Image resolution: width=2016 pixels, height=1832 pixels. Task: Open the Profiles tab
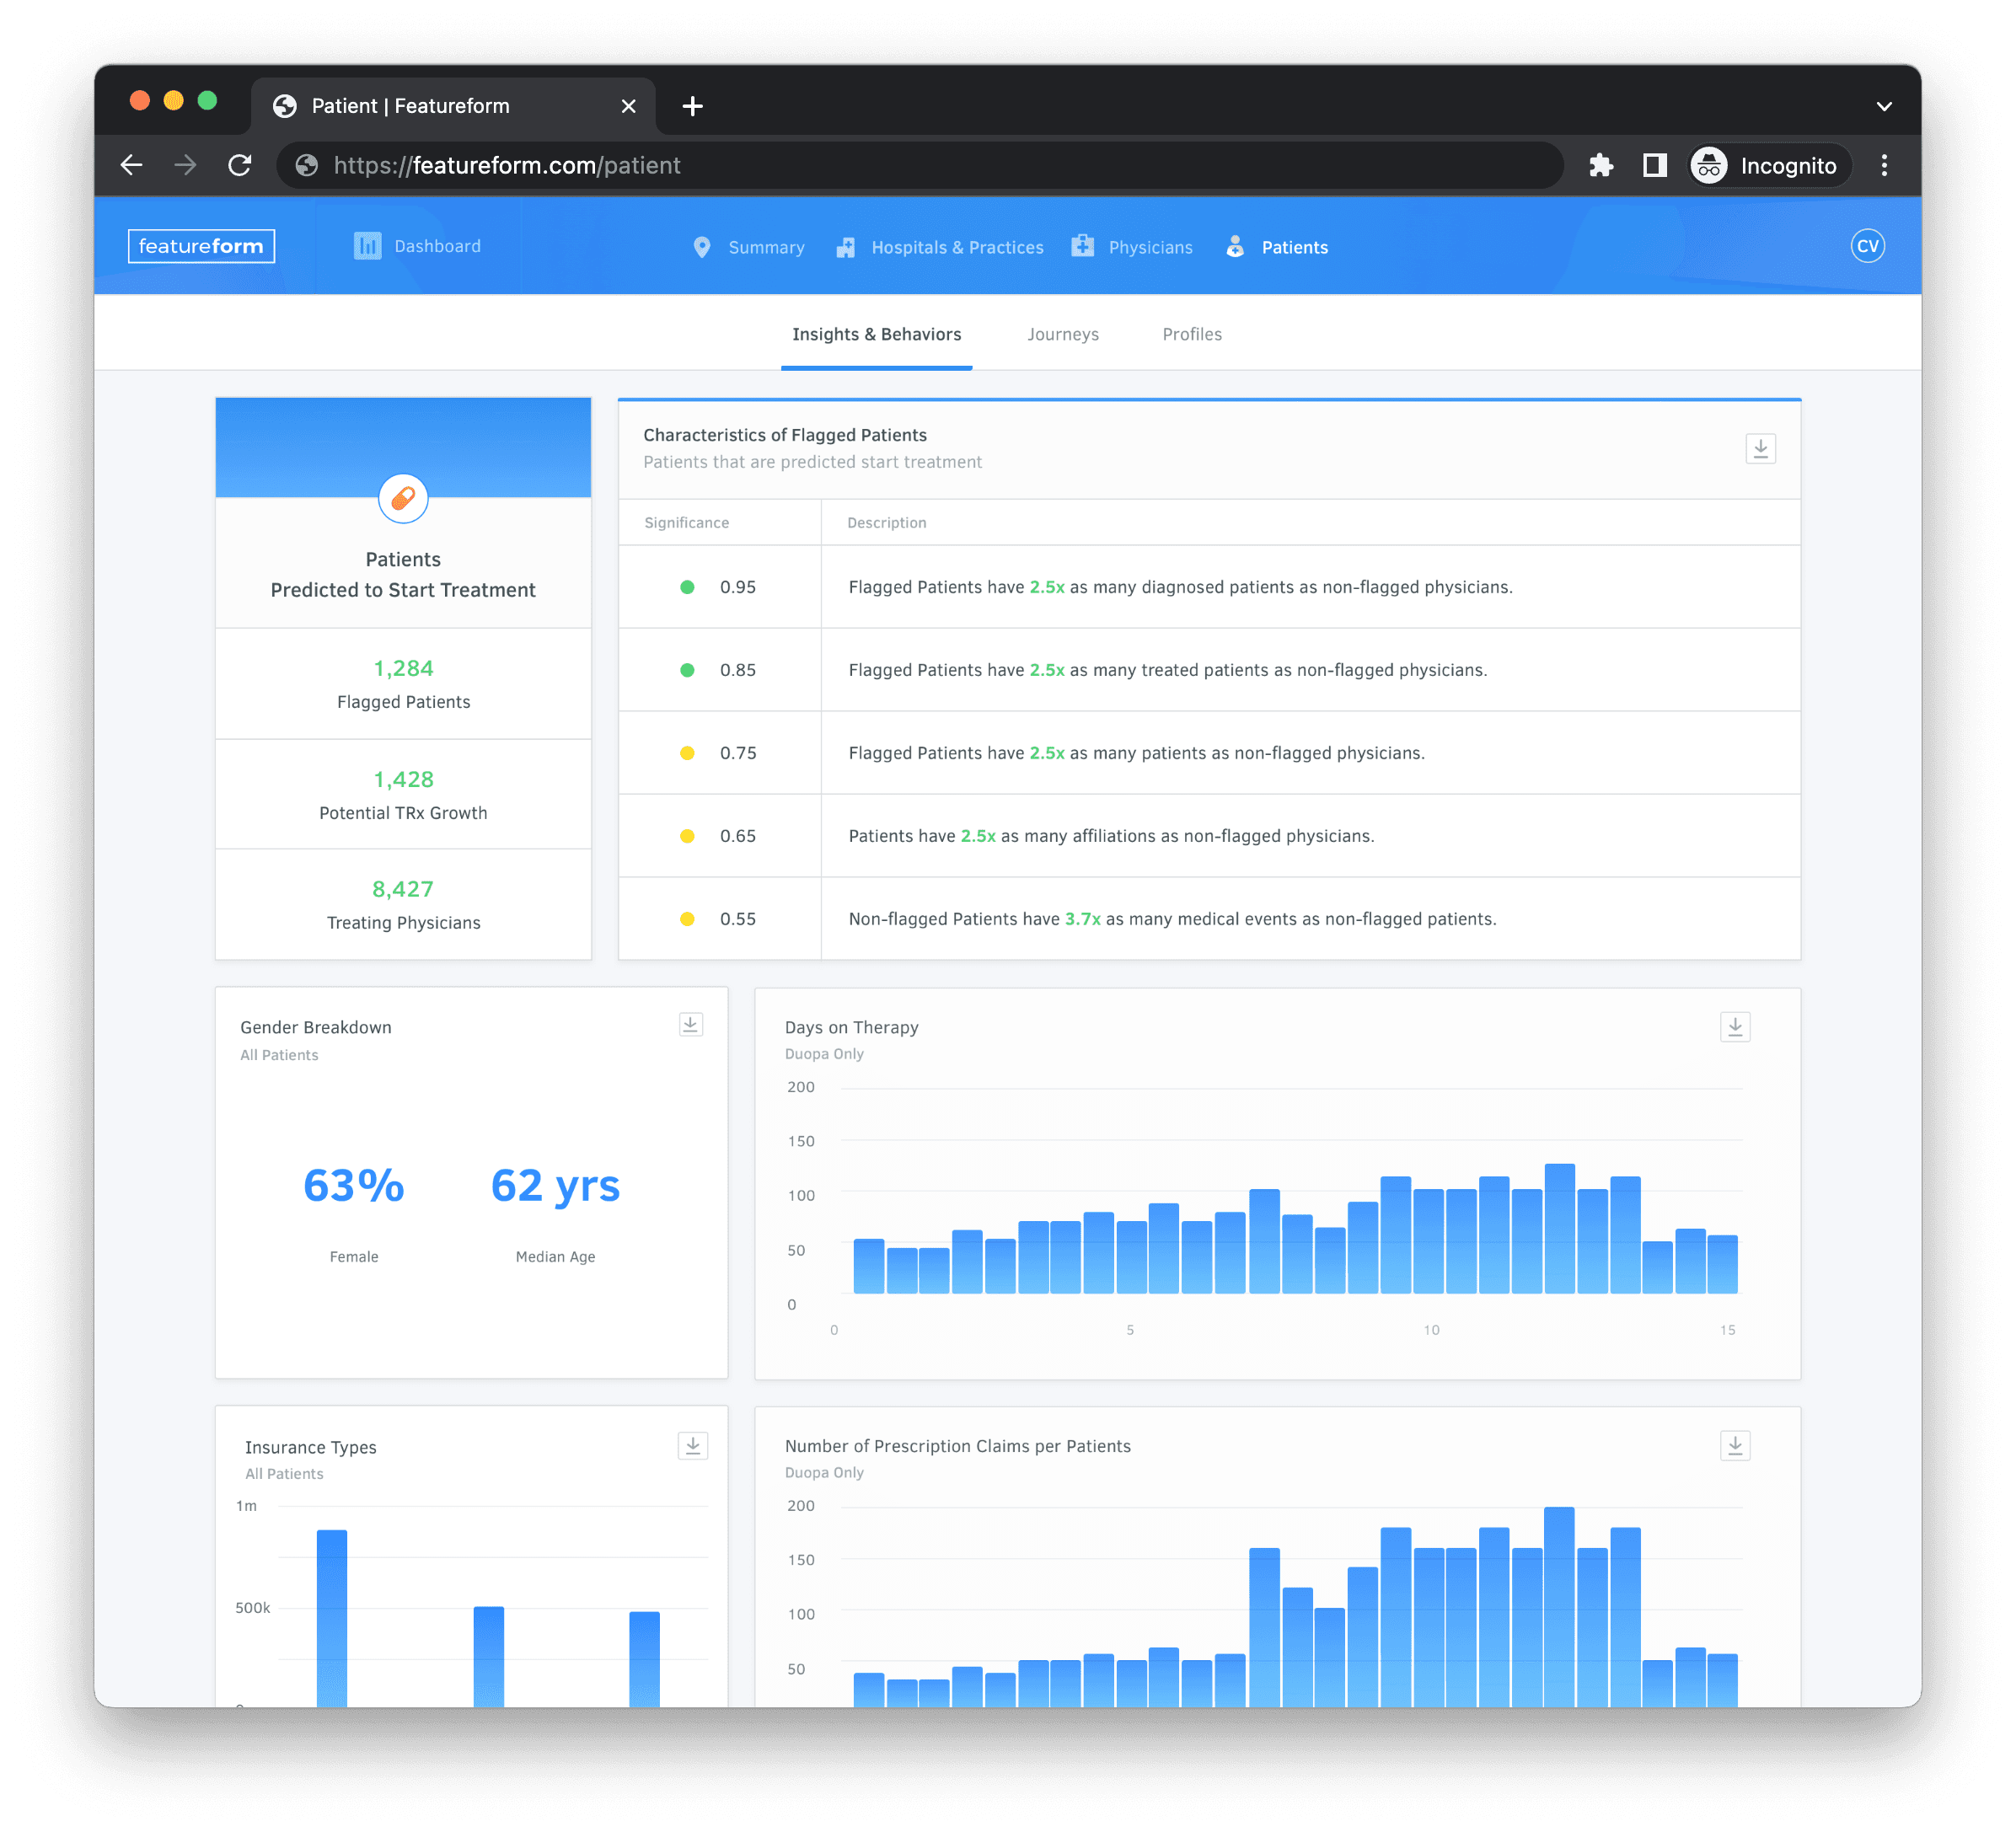pyautogui.click(x=1193, y=334)
